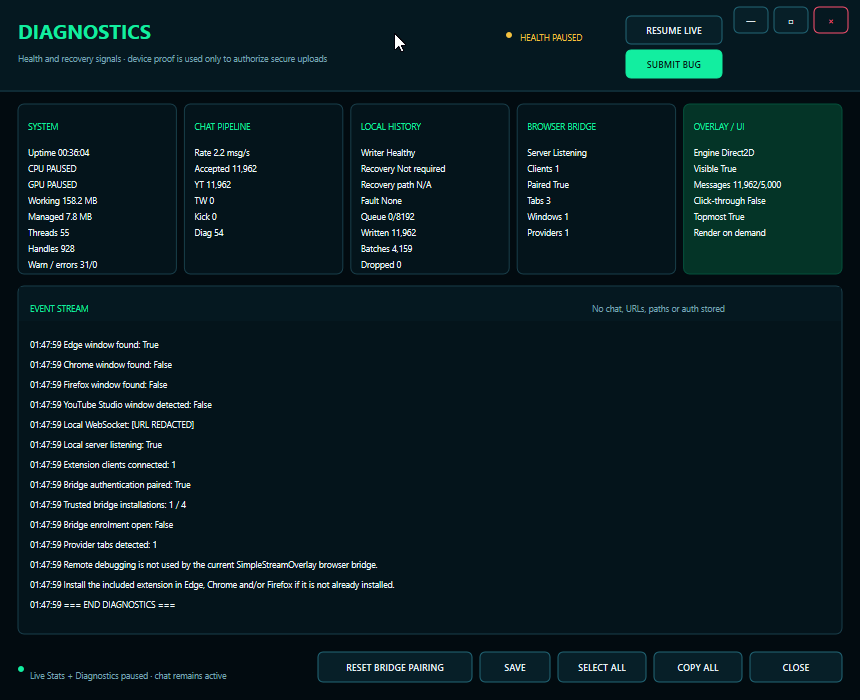The image size is (860, 700).
Task: Select the SYSTEM card
Action: (97, 189)
